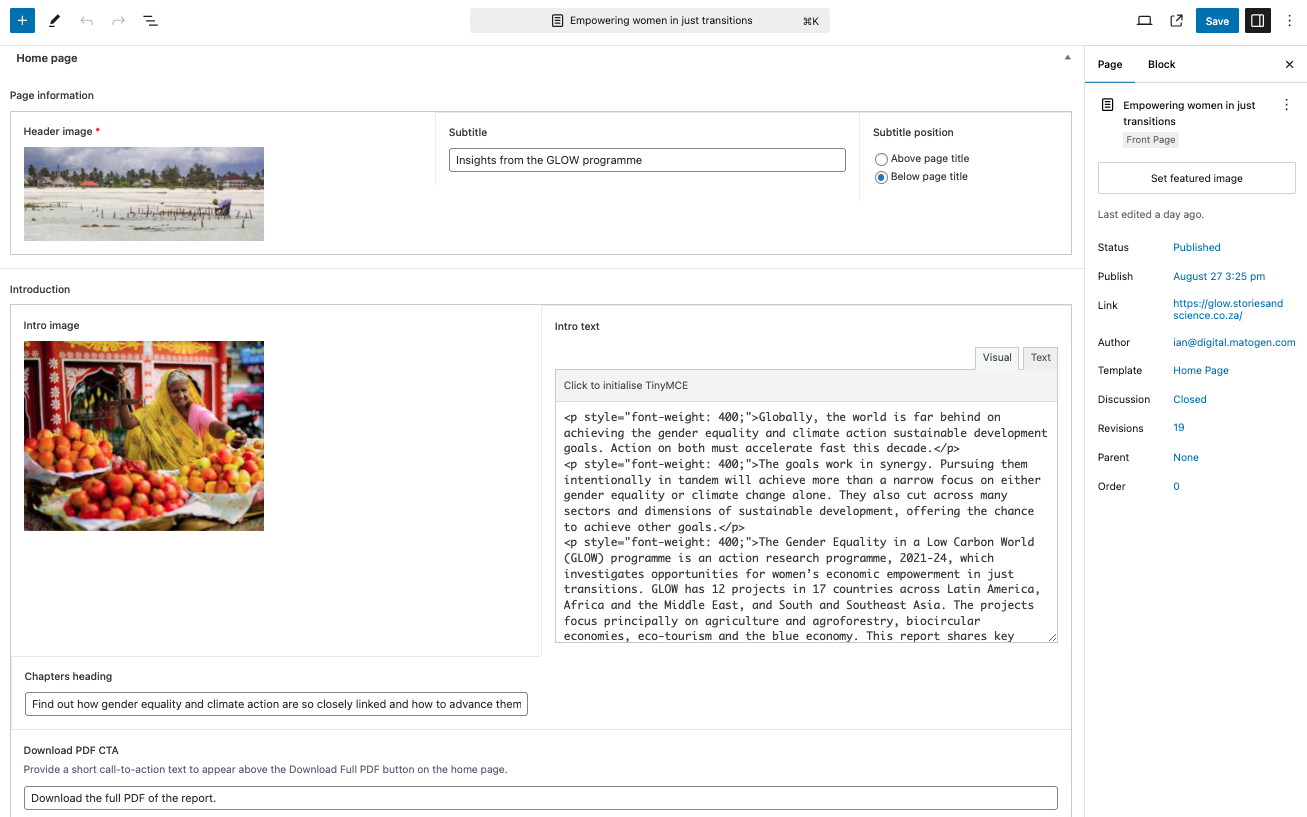Click the Set featured image button
The width and height of the screenshot is (1307, 817).
1196,178
